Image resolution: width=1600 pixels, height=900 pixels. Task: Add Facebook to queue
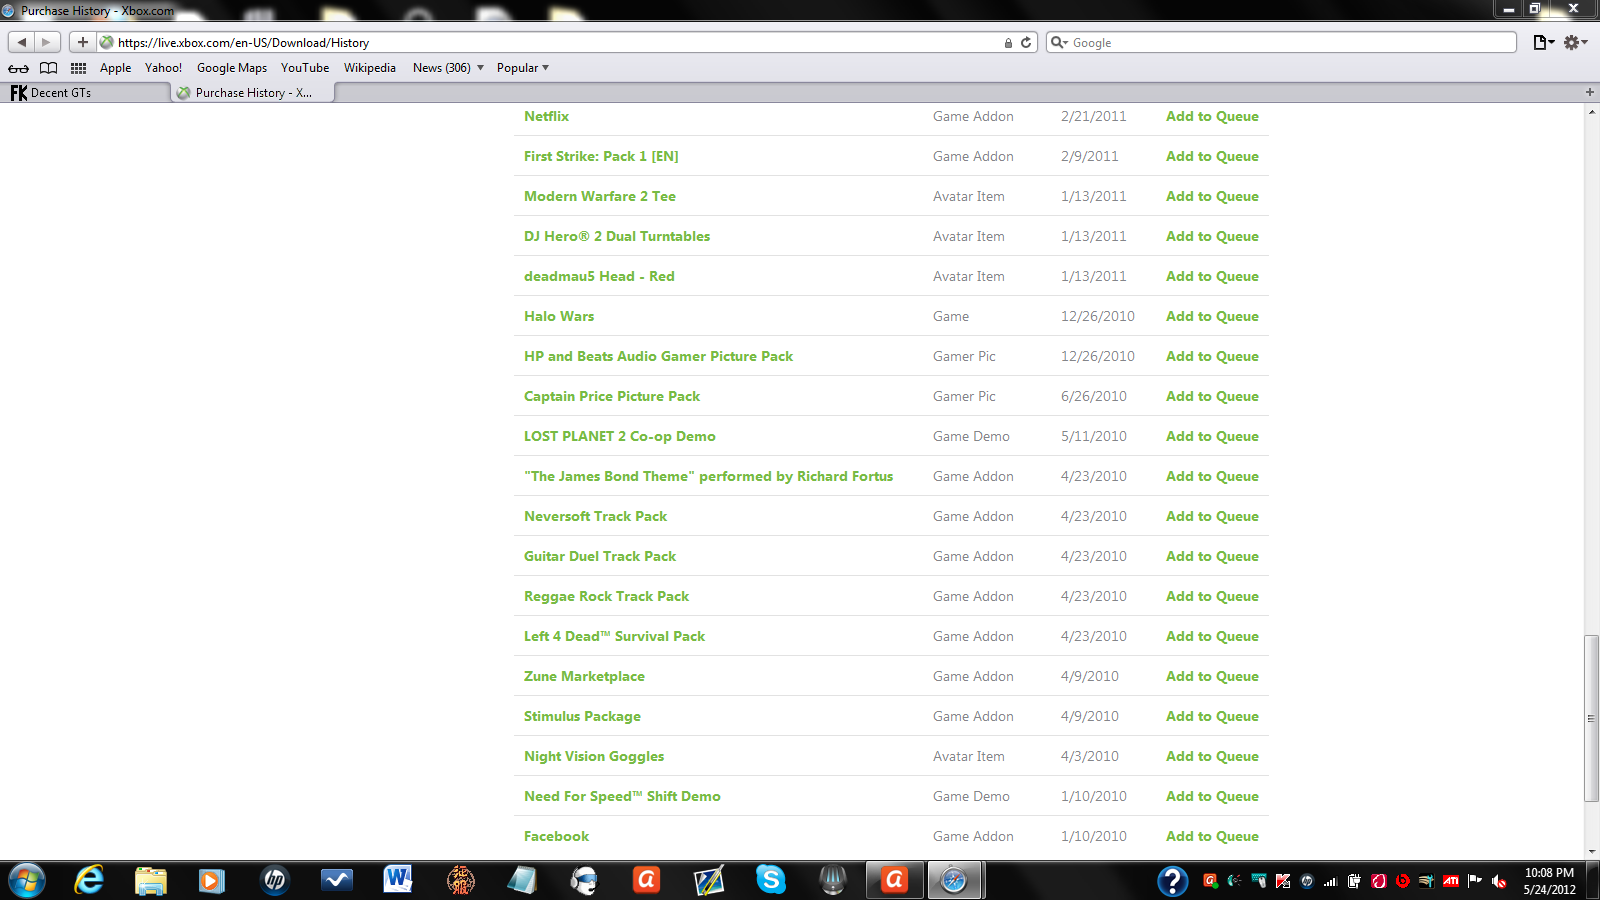click(x=1212, y=836)
